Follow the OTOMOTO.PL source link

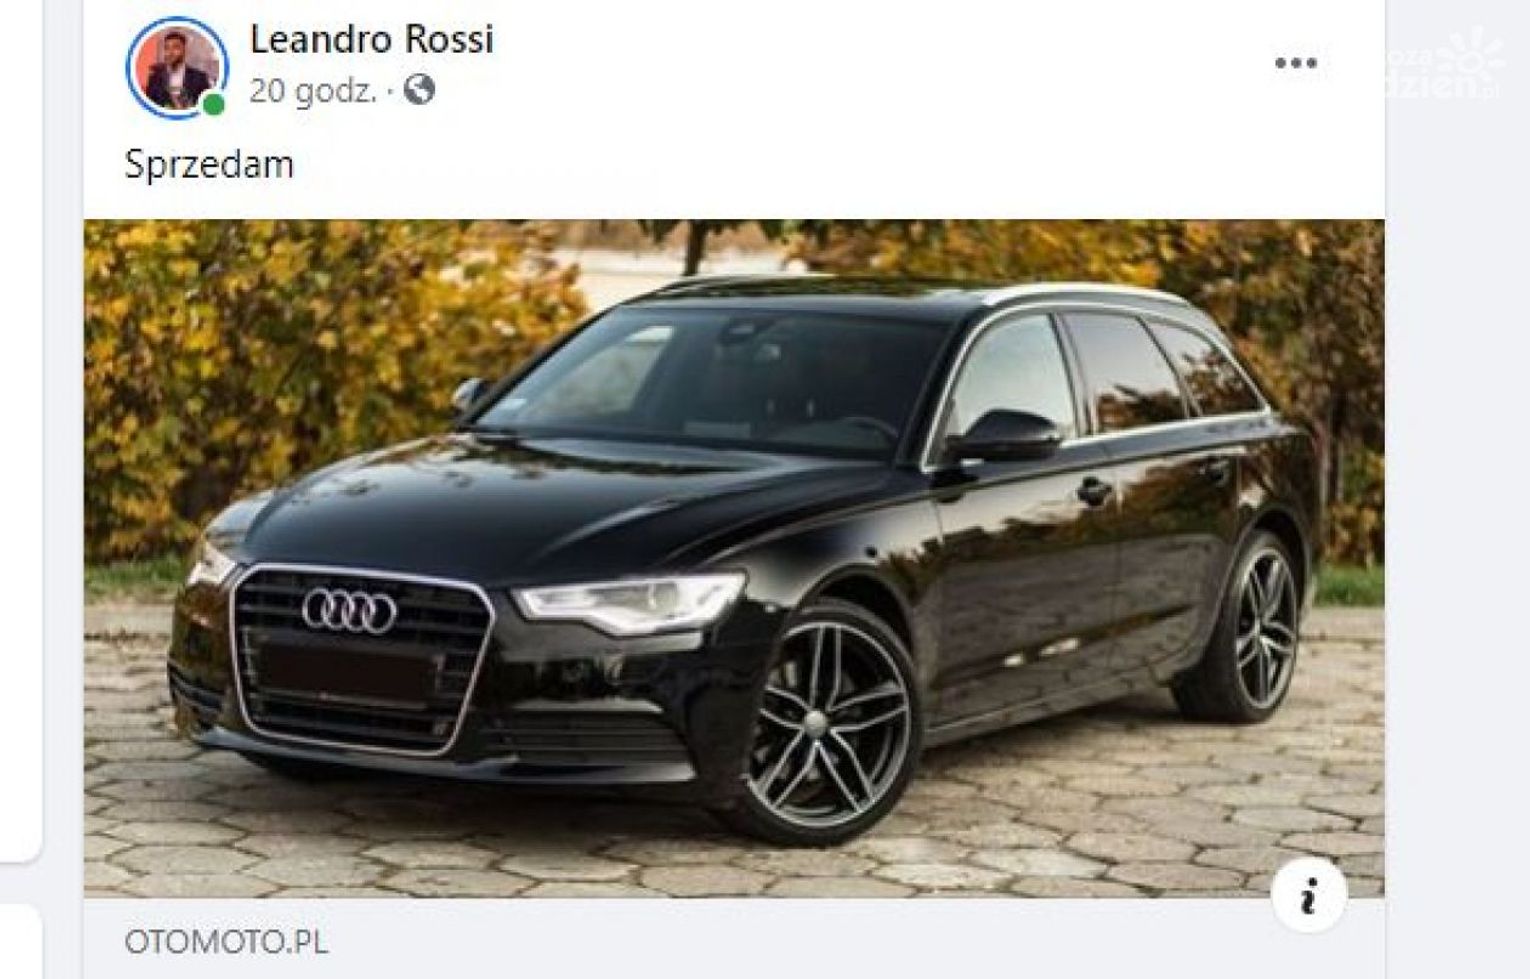pyautogui.click(x=226, y=942)
